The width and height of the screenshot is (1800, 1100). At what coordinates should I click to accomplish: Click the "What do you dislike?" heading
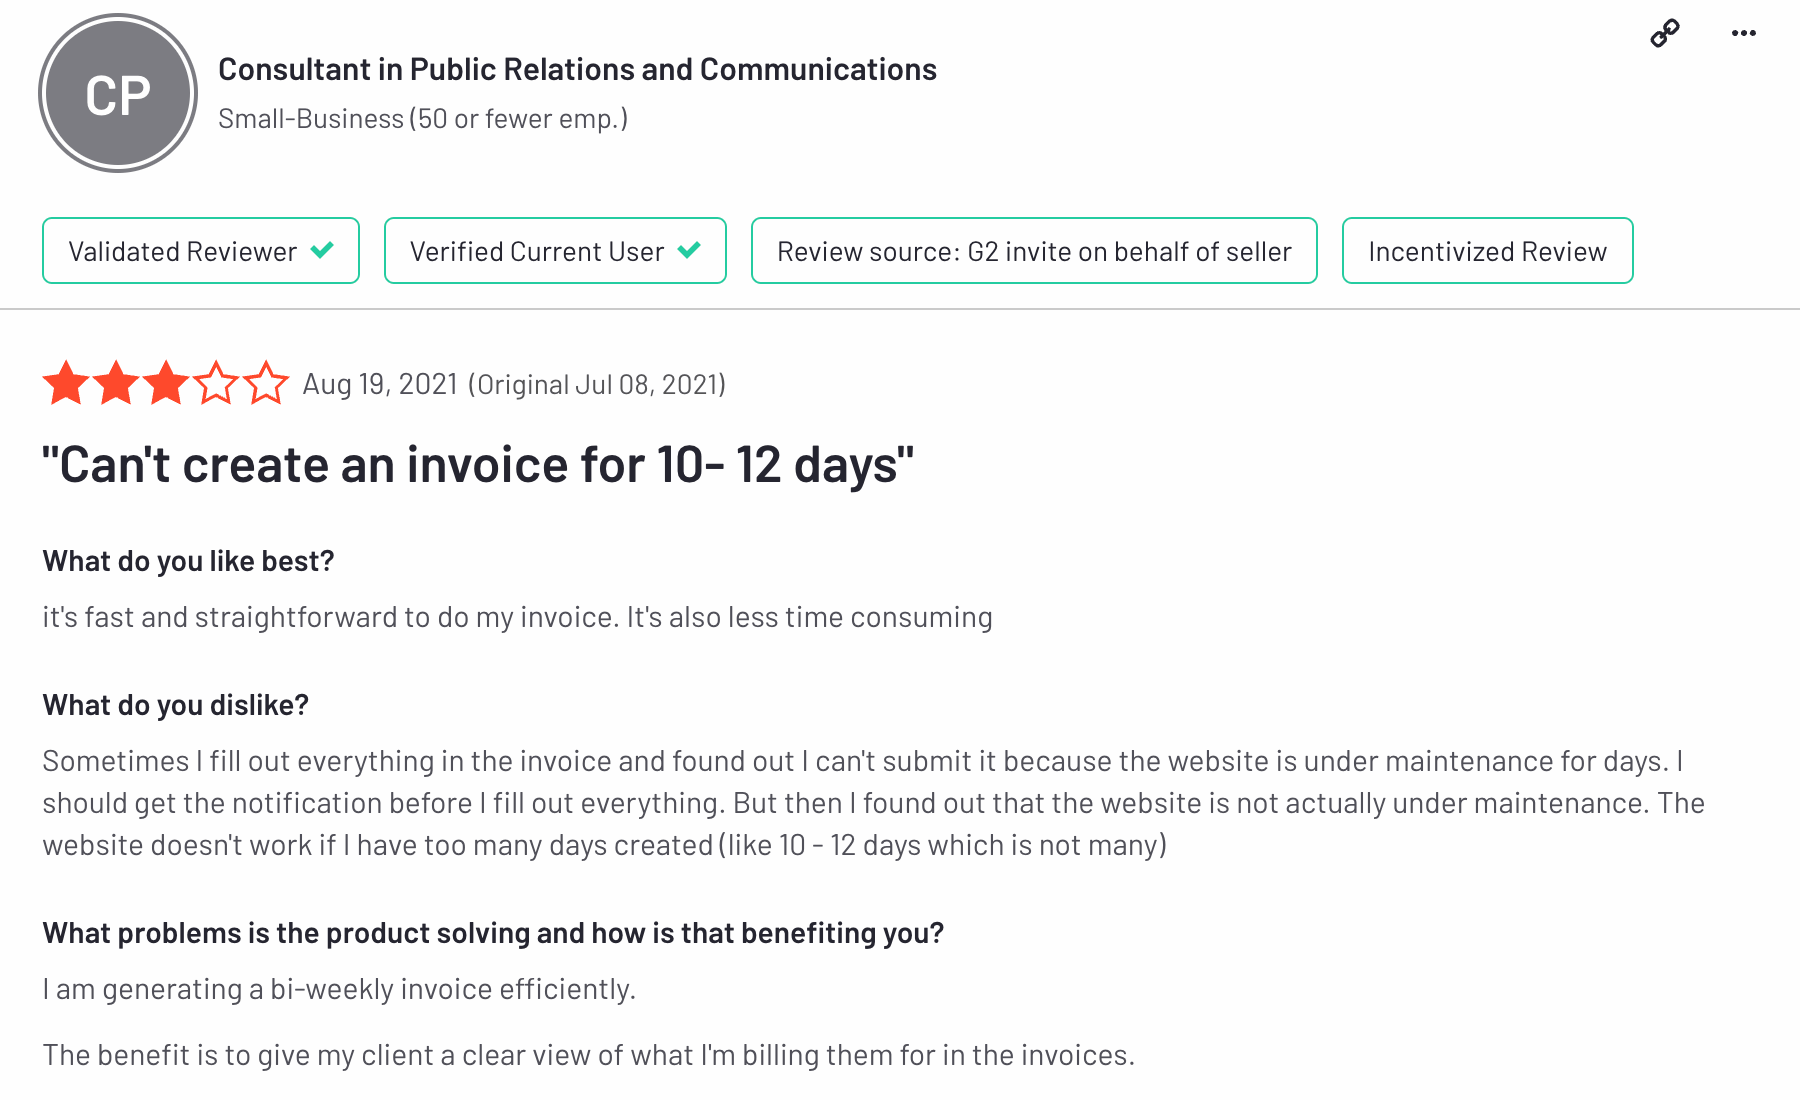coord(176,706)
